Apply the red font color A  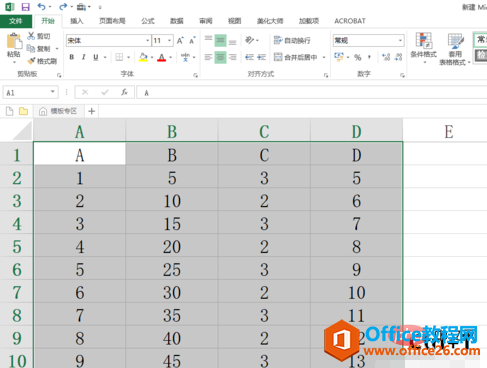(x=162, y=57)
